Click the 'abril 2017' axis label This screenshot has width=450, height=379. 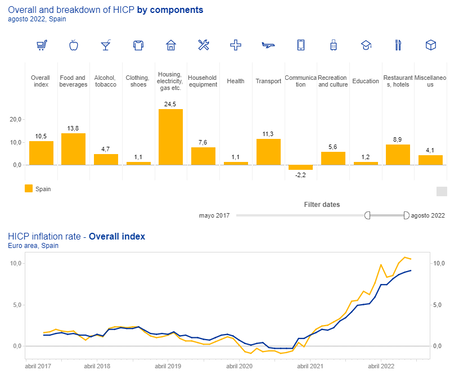(38, 366)
